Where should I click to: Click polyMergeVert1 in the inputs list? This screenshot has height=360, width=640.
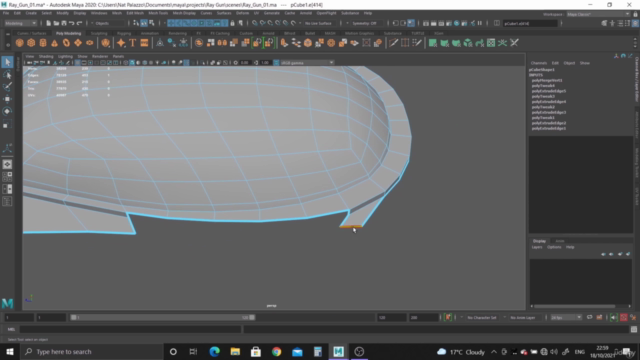tap(547, 80)
